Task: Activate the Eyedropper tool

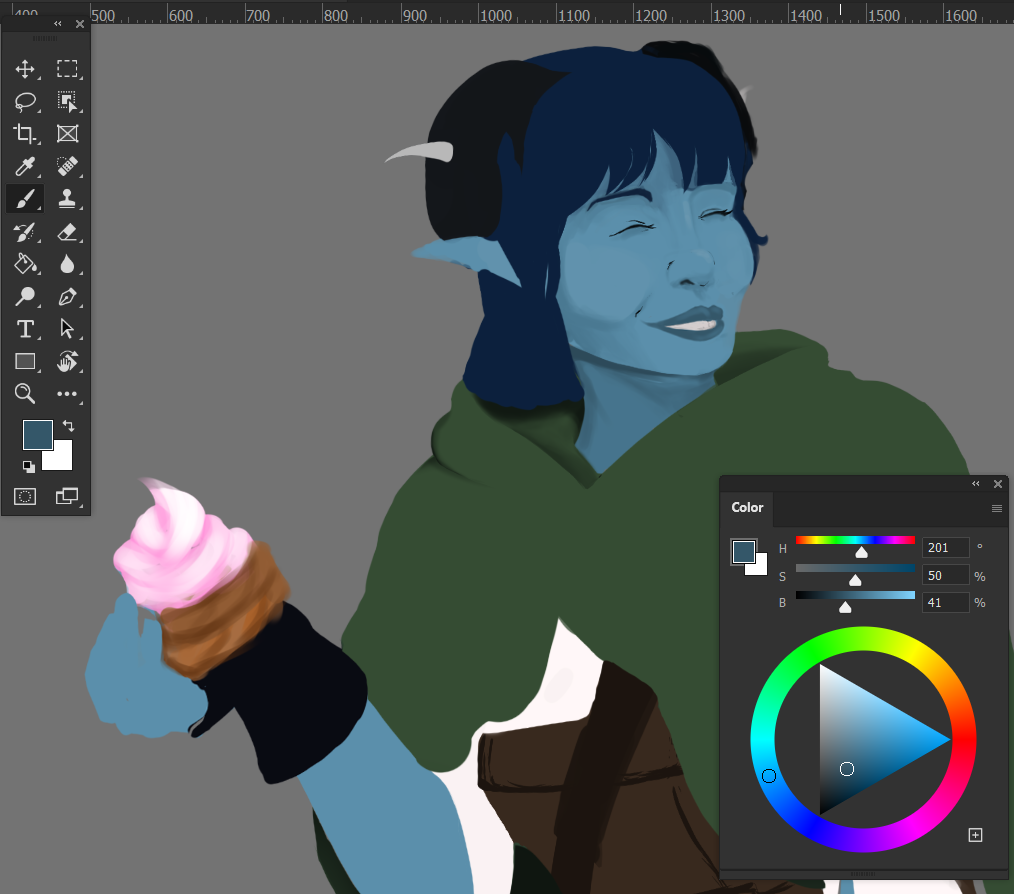Action: click(x=25, y=166)
